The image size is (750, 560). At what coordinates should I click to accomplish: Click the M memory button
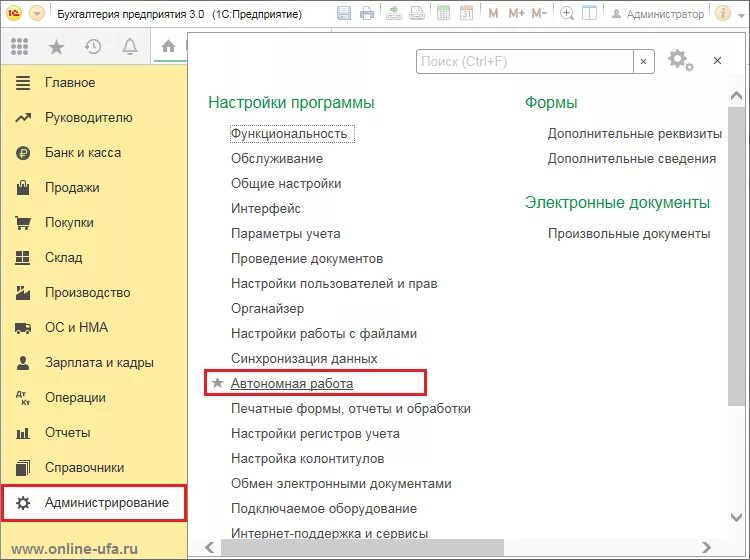tap(493, 13)
